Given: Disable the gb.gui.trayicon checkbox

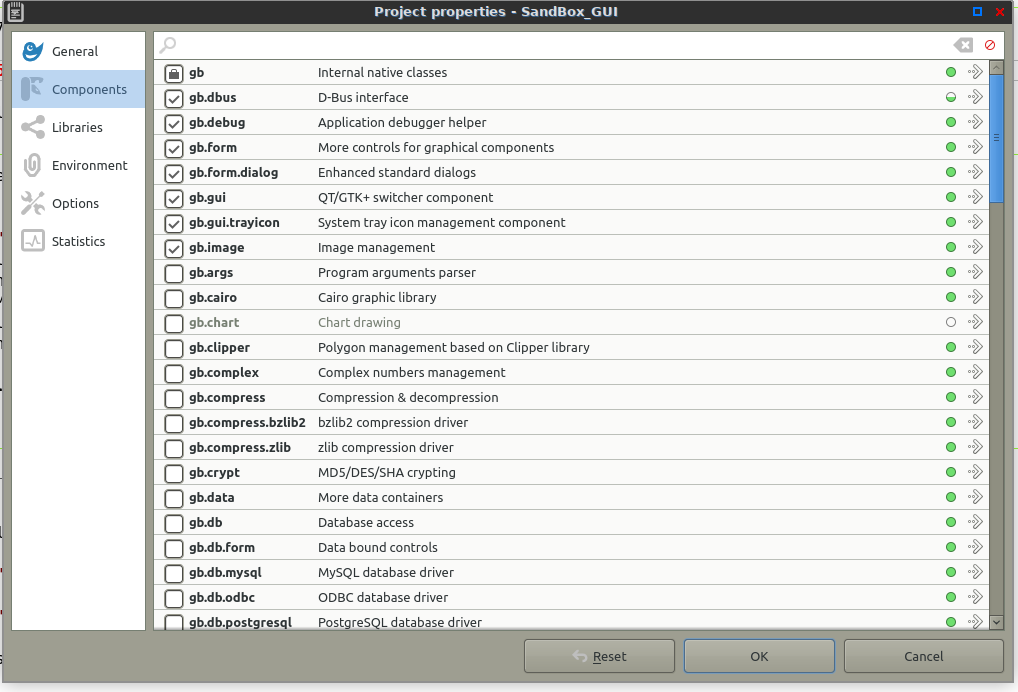Looking at the screenshot, I should pos(174,223).
